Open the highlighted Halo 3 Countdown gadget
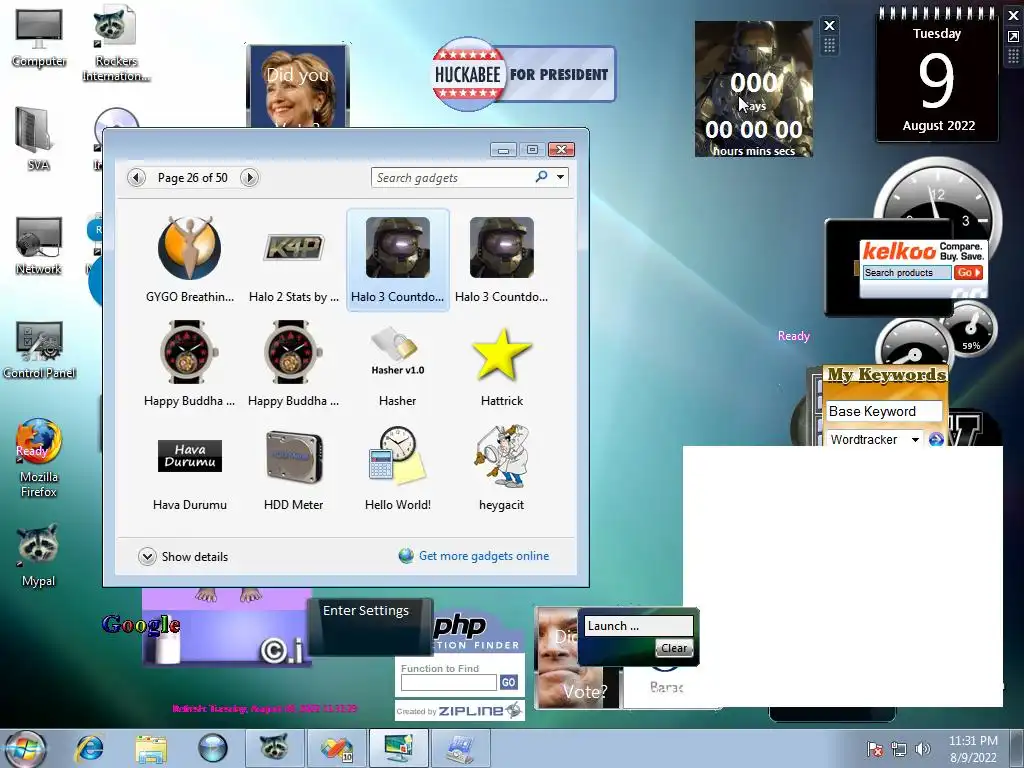This screenshot has width=1024, height=768. [398, 259]
